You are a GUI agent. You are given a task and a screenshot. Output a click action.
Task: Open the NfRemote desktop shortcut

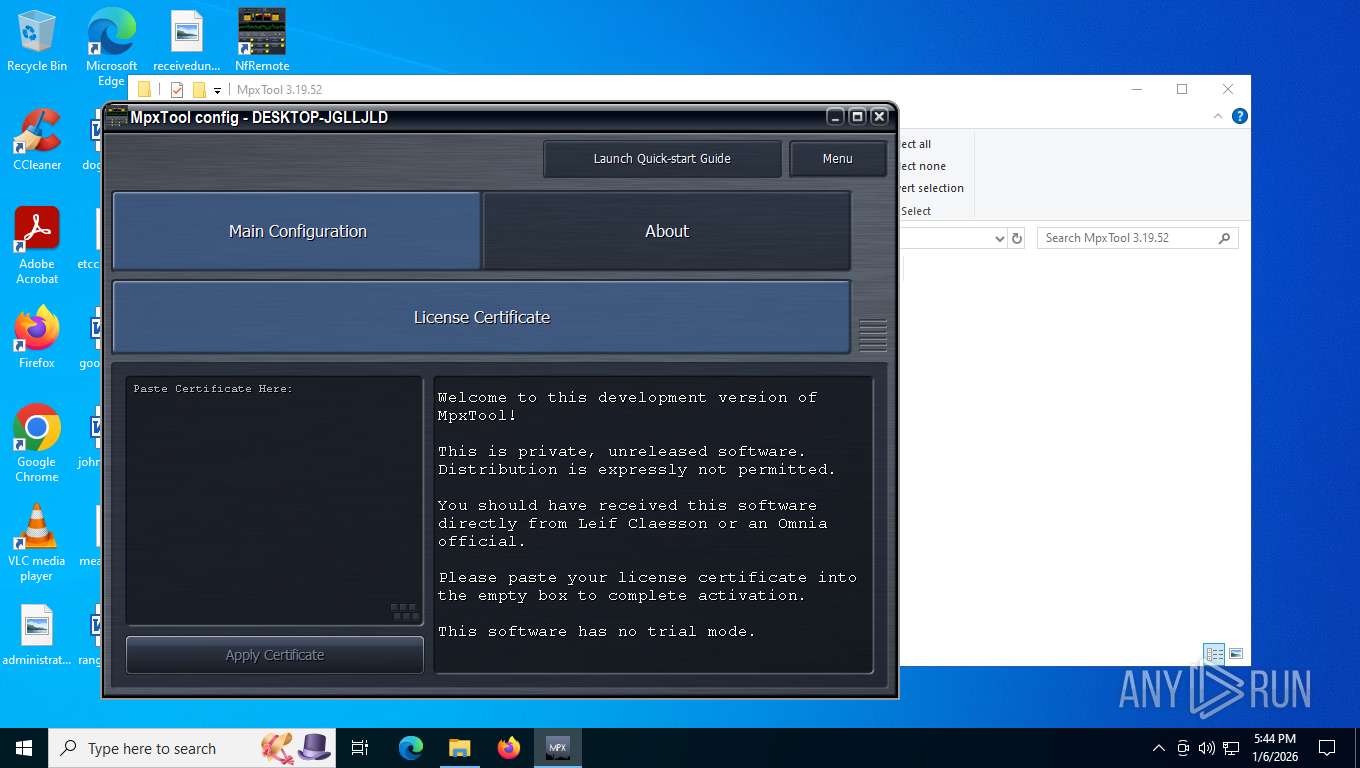pos(262,41)
